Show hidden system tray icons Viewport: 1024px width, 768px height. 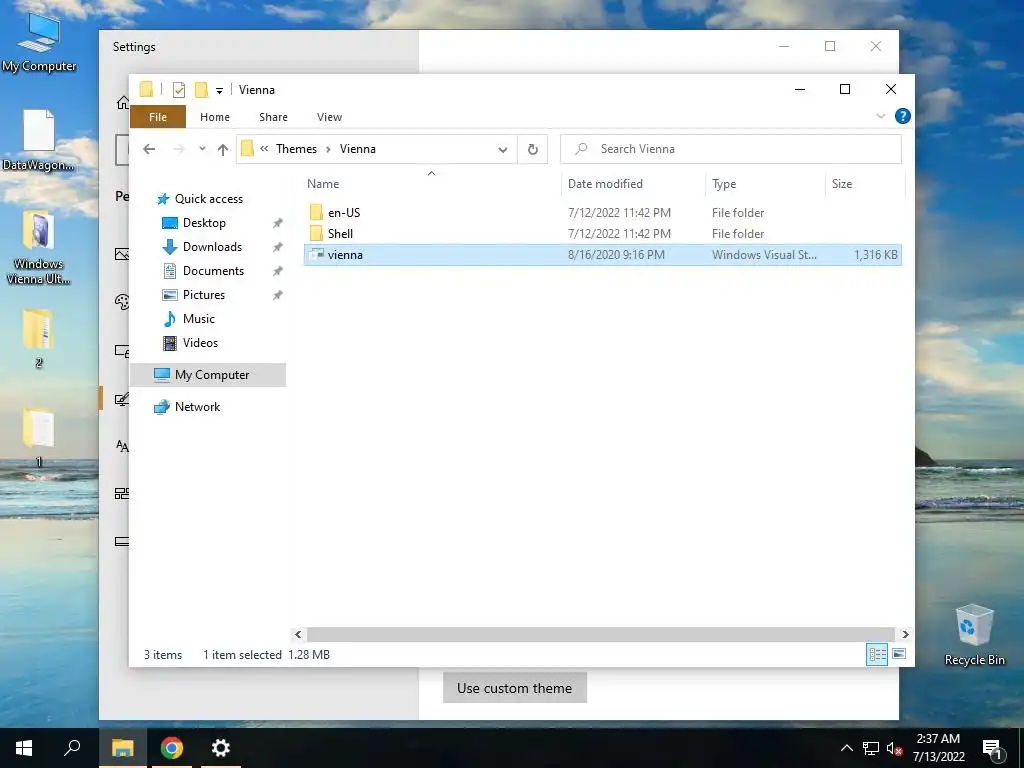coord(846,748)
